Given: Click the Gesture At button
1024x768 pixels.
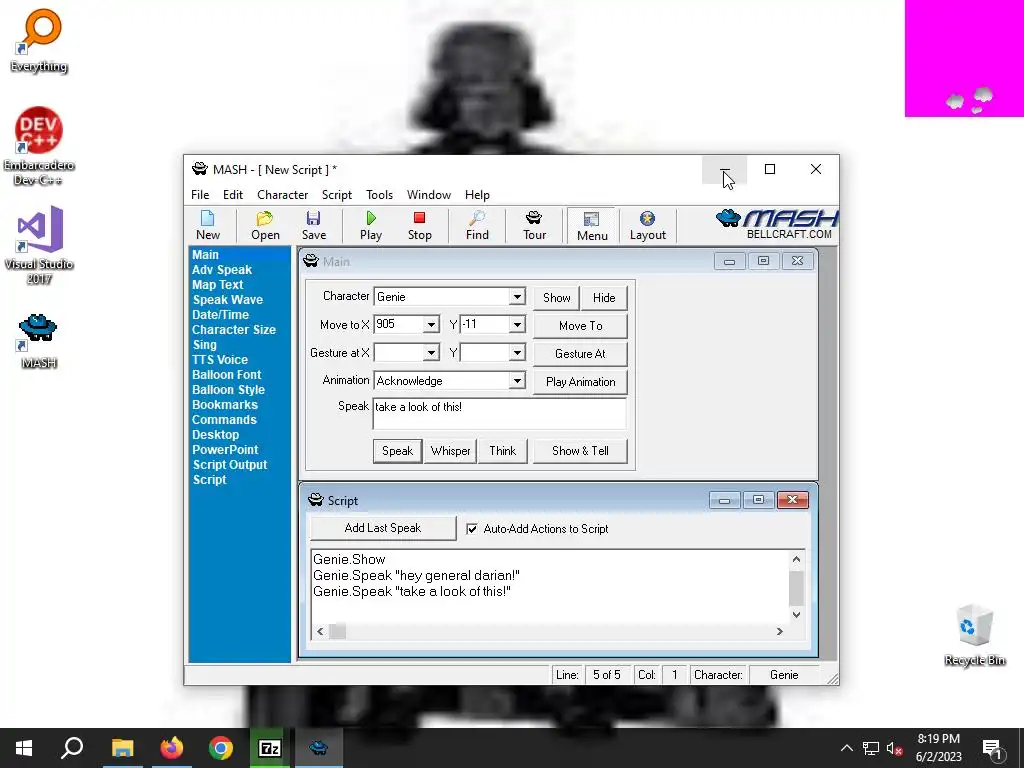Looking at the screenshot, I should click(x=581, y=353).
